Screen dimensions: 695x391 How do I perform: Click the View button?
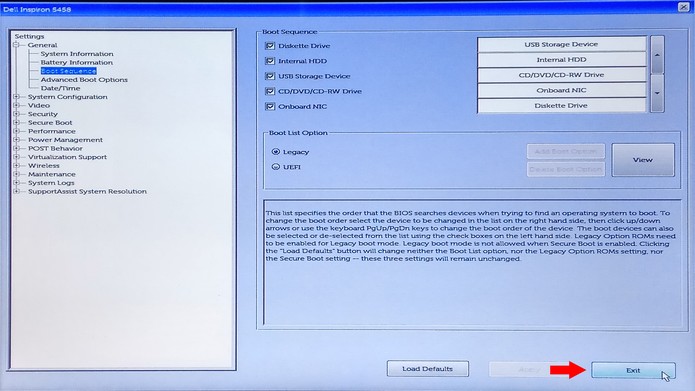[x=643, y=160]
